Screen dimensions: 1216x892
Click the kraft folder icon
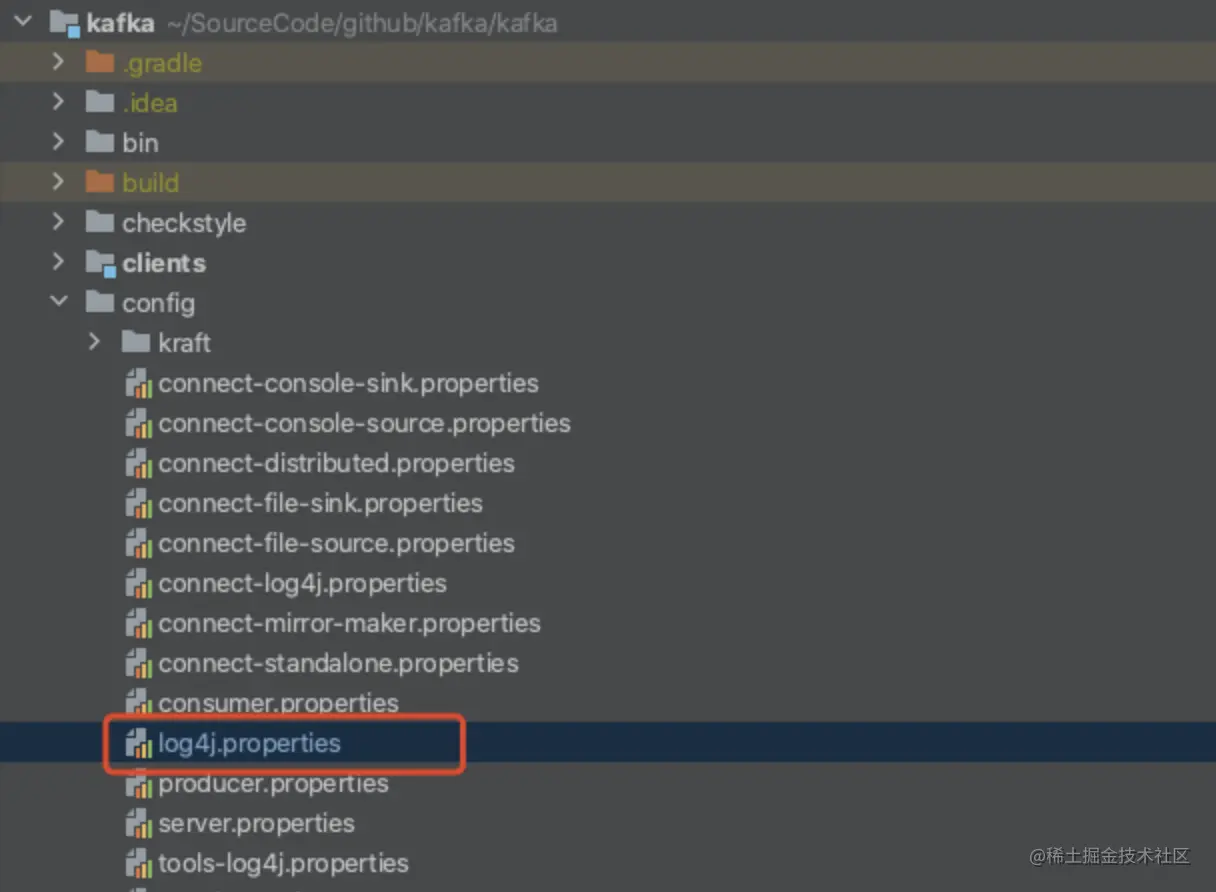coord(135,343)
